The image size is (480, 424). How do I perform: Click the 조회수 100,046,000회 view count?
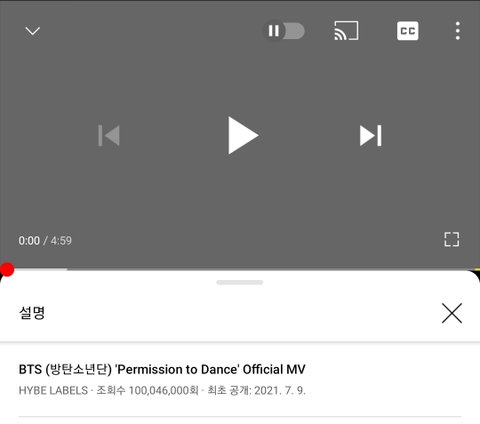coord(148,390)
